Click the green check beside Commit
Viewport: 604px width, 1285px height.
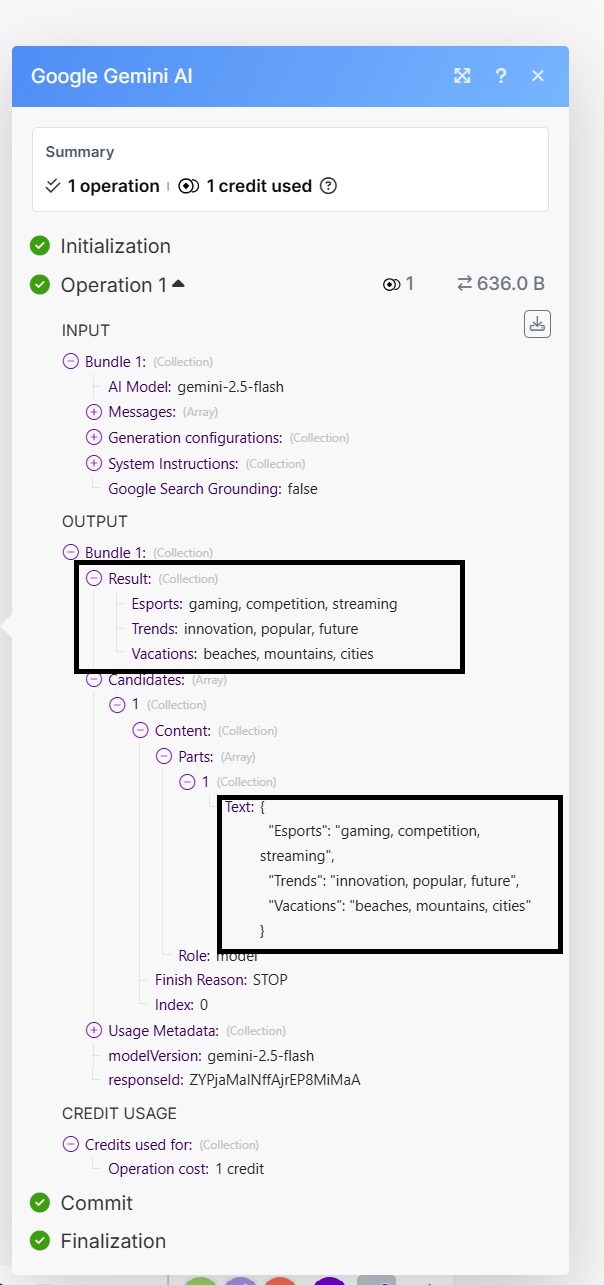click(x=40, y=1203)
